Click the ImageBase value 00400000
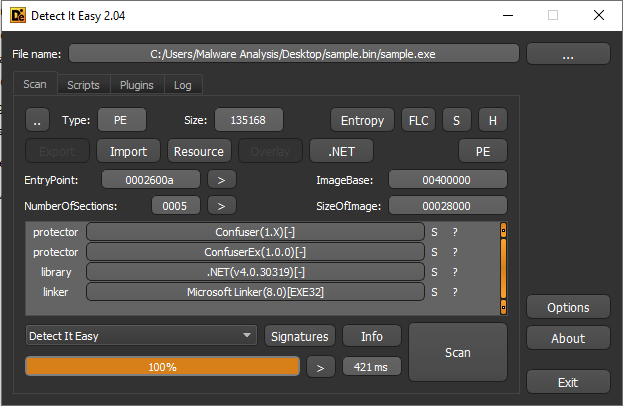The width and height of the screenshot is (623, 406). (447, 180)
